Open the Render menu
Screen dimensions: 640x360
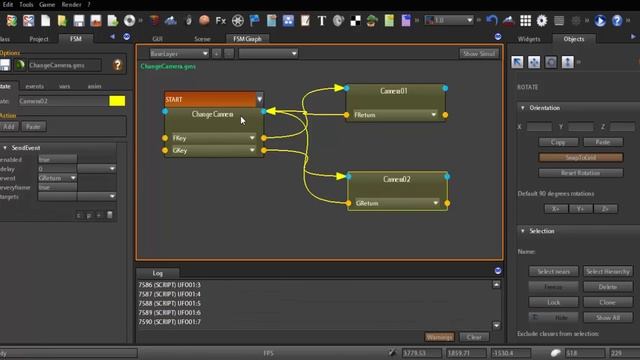click(x=71, y=4)
